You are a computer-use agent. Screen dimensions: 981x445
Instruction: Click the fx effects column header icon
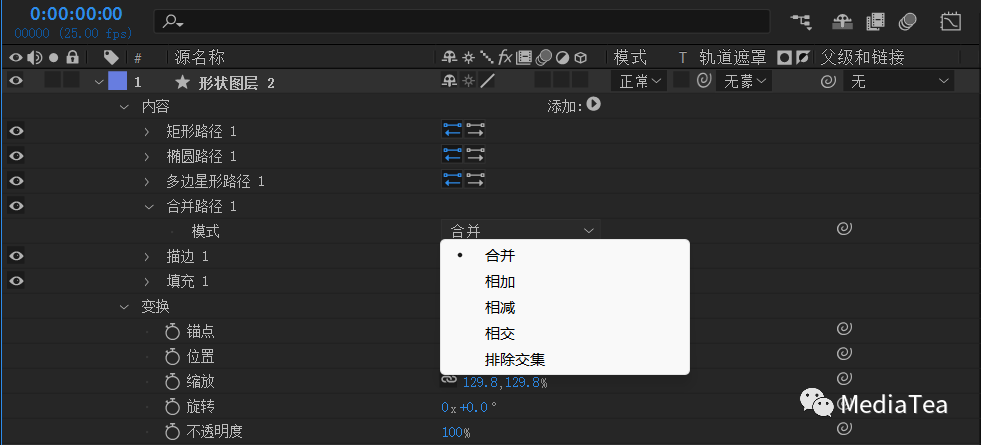pyautogui.click(x=505, y=58)
